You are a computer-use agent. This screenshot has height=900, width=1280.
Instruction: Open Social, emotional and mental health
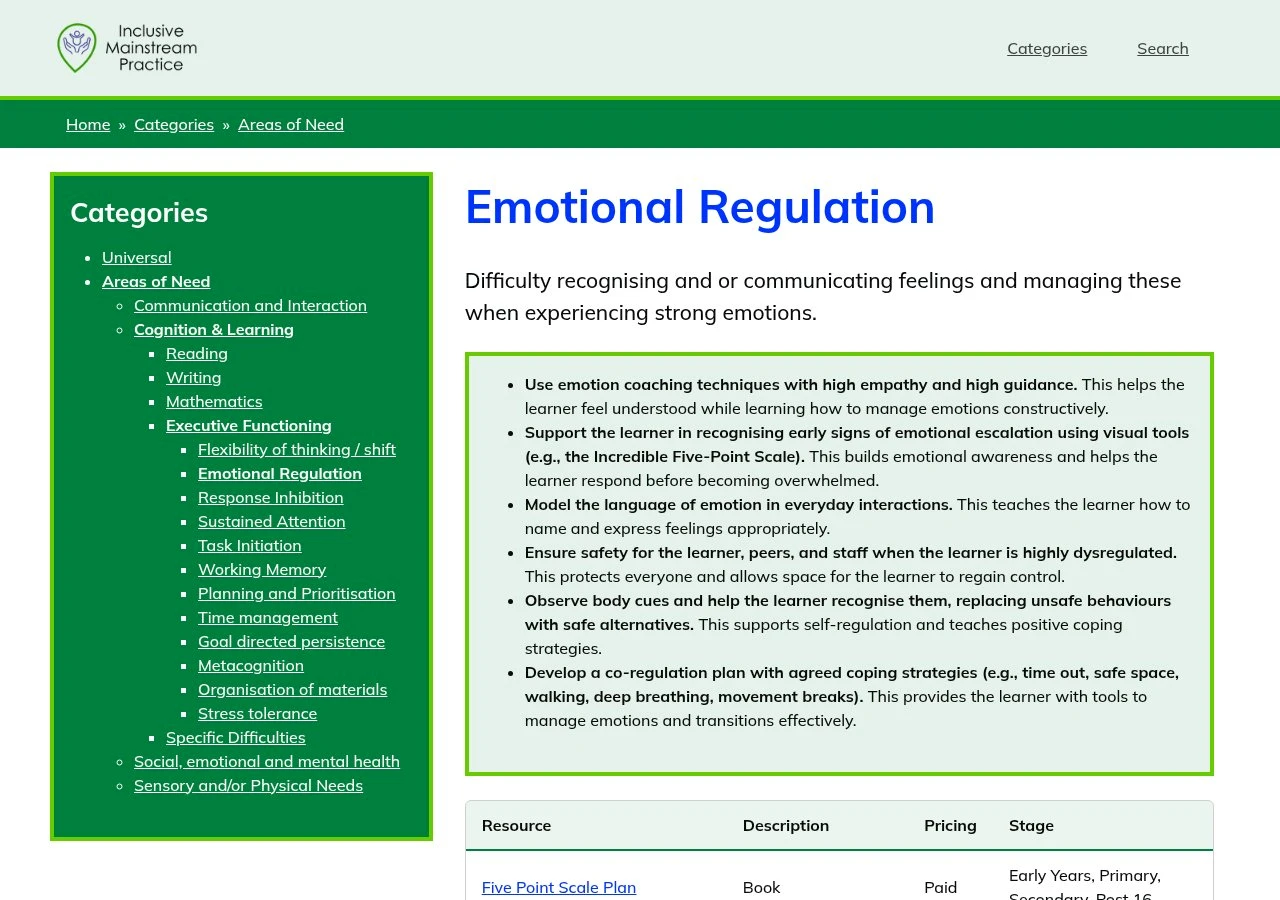(267, 761)
